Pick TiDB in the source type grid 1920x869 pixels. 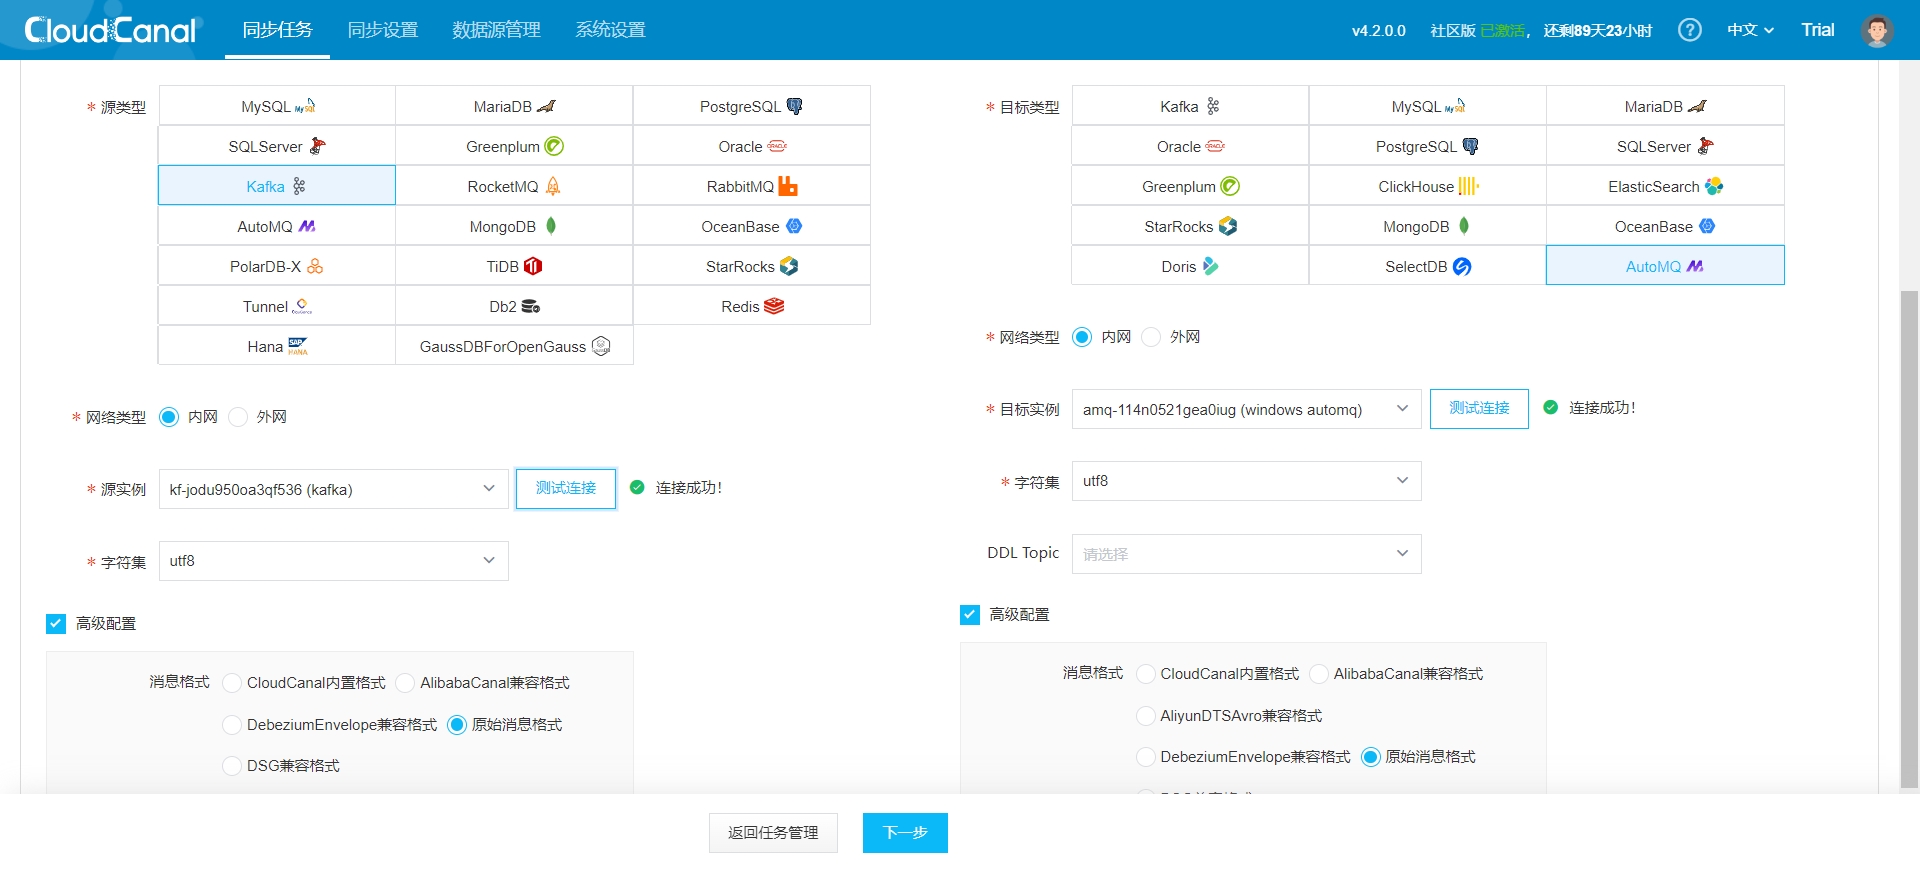coord(514,266)
